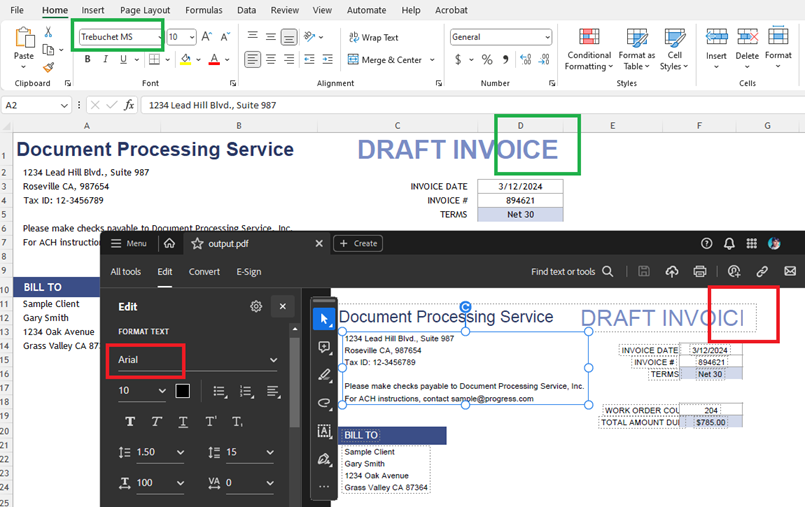
Task: Toggle center alignment in Excel
Action: 271,60
